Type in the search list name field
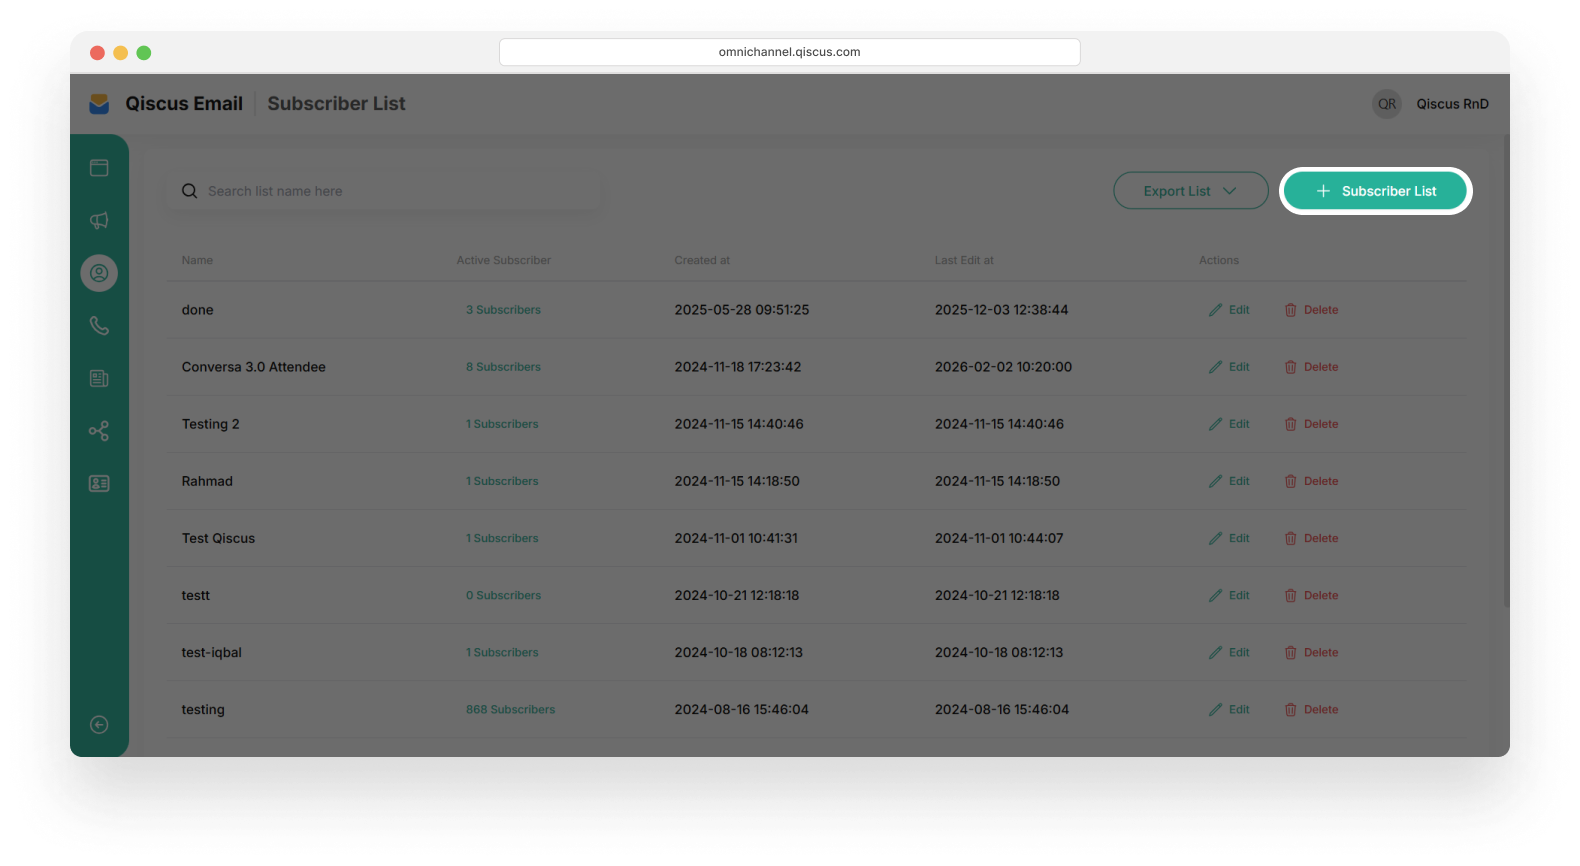Screen dimensions: 1580x866 [x=390, y=191]
